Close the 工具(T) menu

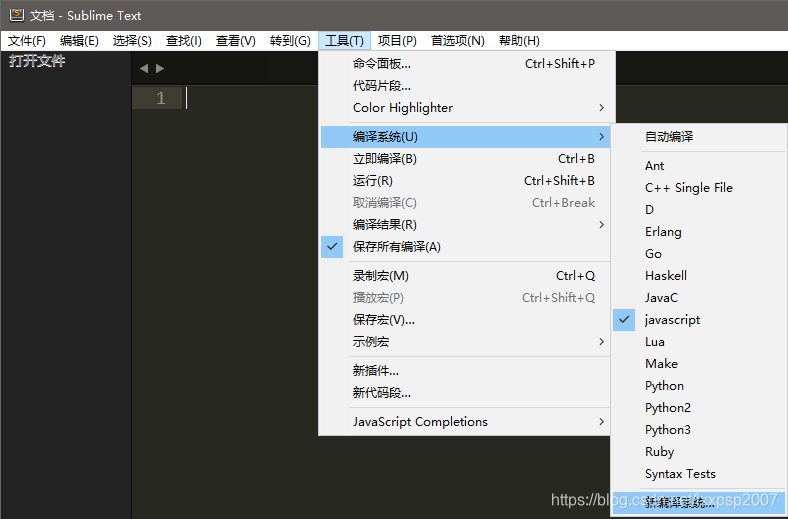[344, 41]
